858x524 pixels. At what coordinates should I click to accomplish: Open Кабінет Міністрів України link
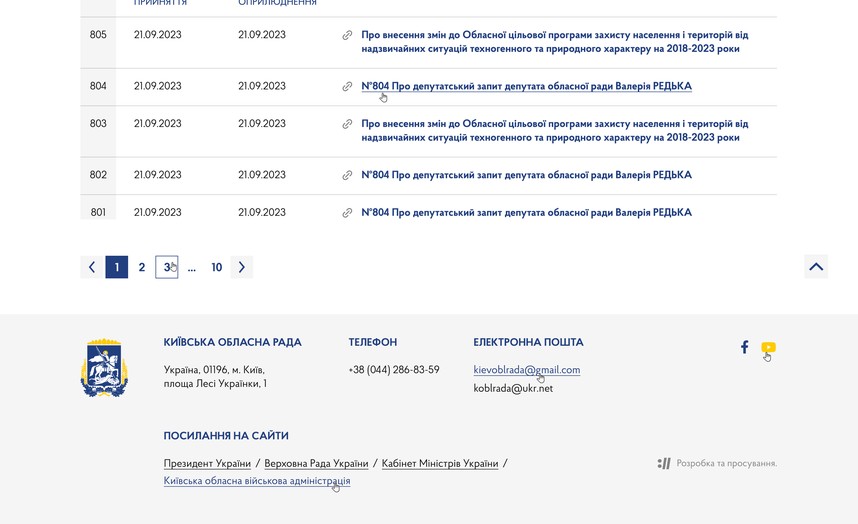pos(440,463)
